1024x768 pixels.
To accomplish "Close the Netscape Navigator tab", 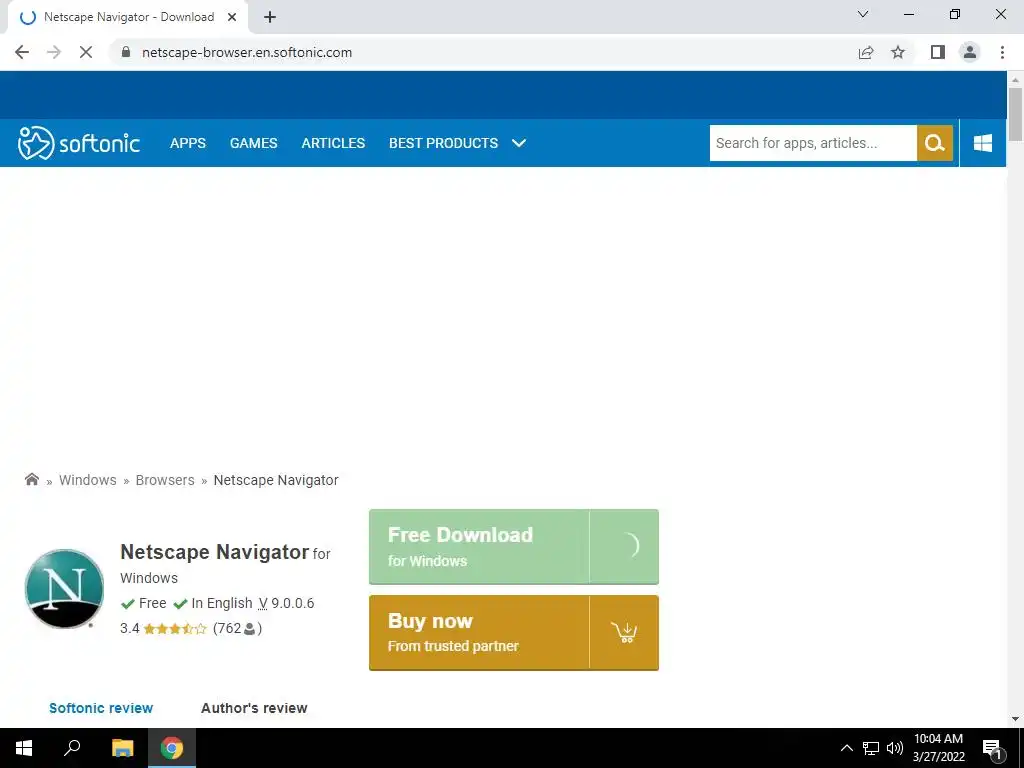I will click(x=231, y=17).
